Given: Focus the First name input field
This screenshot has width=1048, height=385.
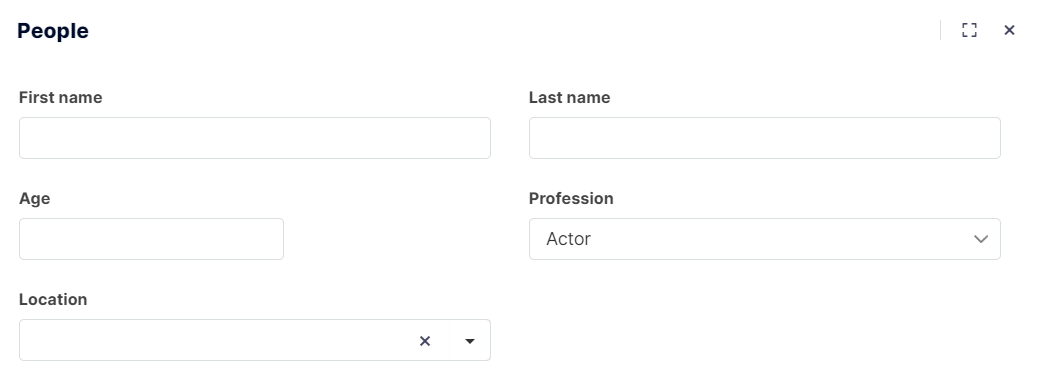Looking at the screenshot, I should pyautogui.click(x=255, y=138).
